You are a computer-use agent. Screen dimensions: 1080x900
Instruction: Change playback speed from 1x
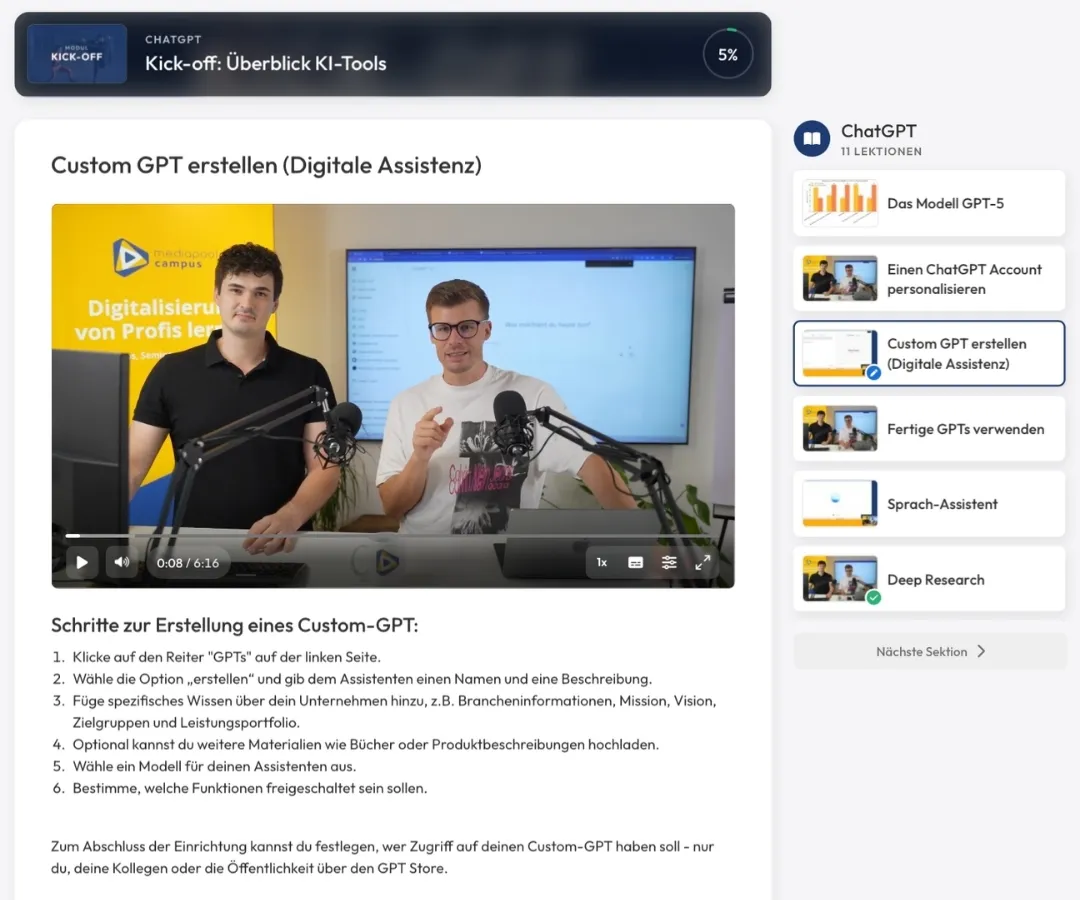pyautogui.click(x=602, y=562)
